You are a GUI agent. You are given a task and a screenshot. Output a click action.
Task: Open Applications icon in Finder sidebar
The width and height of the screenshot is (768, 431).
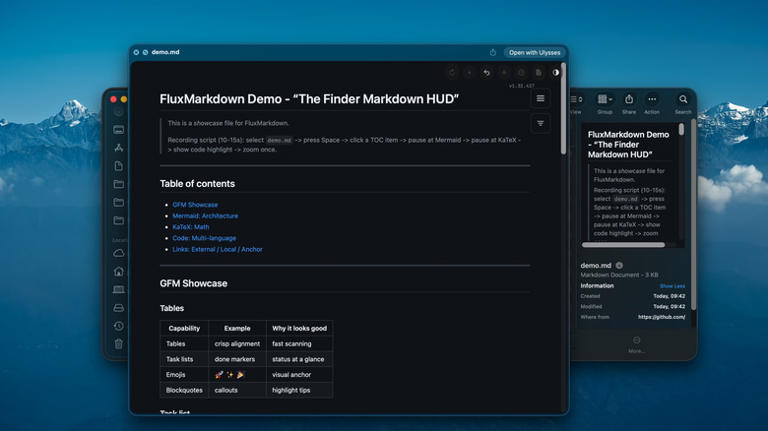(119, 148)
